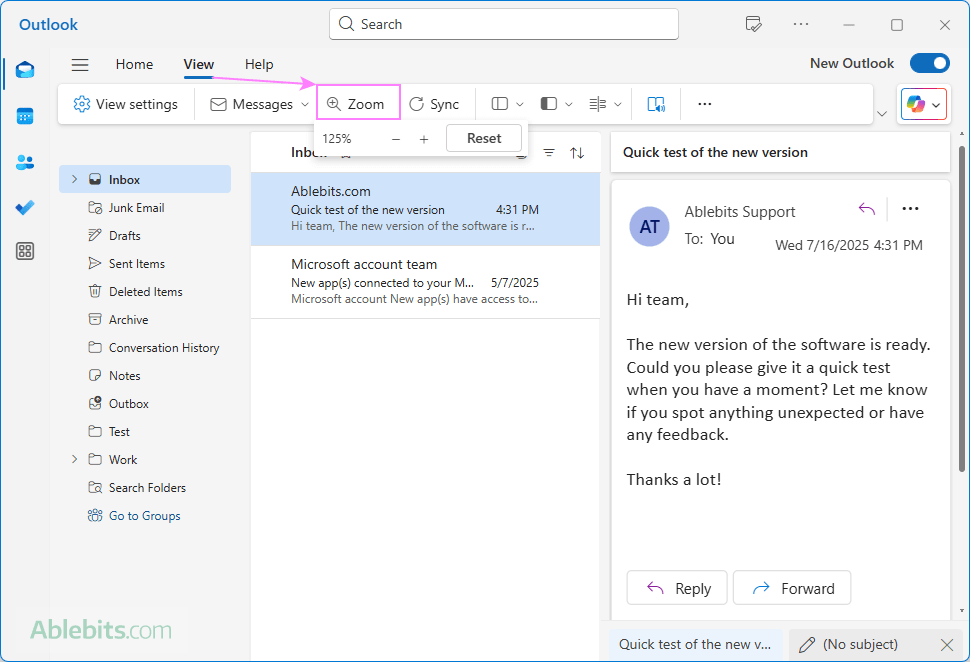
Task: Expand the Work folder chevron
Action: (x=74, y=459)
